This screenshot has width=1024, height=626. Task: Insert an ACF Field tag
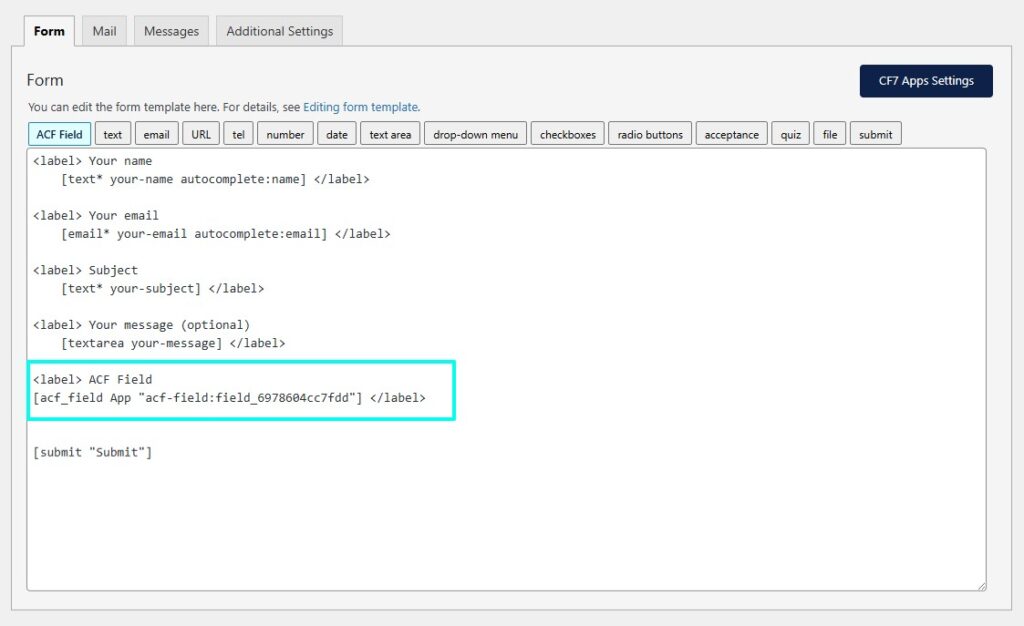[x=60, y=134]
